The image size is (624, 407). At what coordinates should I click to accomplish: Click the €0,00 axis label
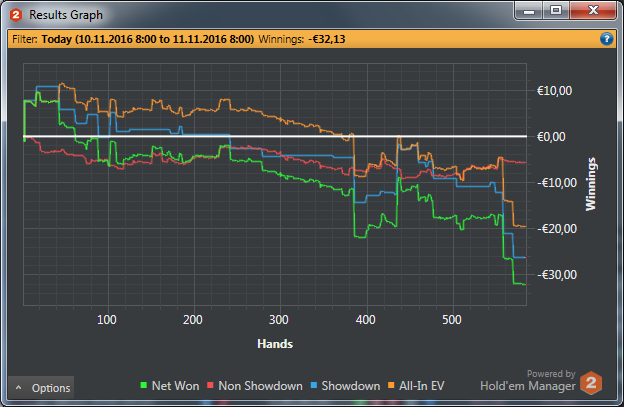point(551,137)
